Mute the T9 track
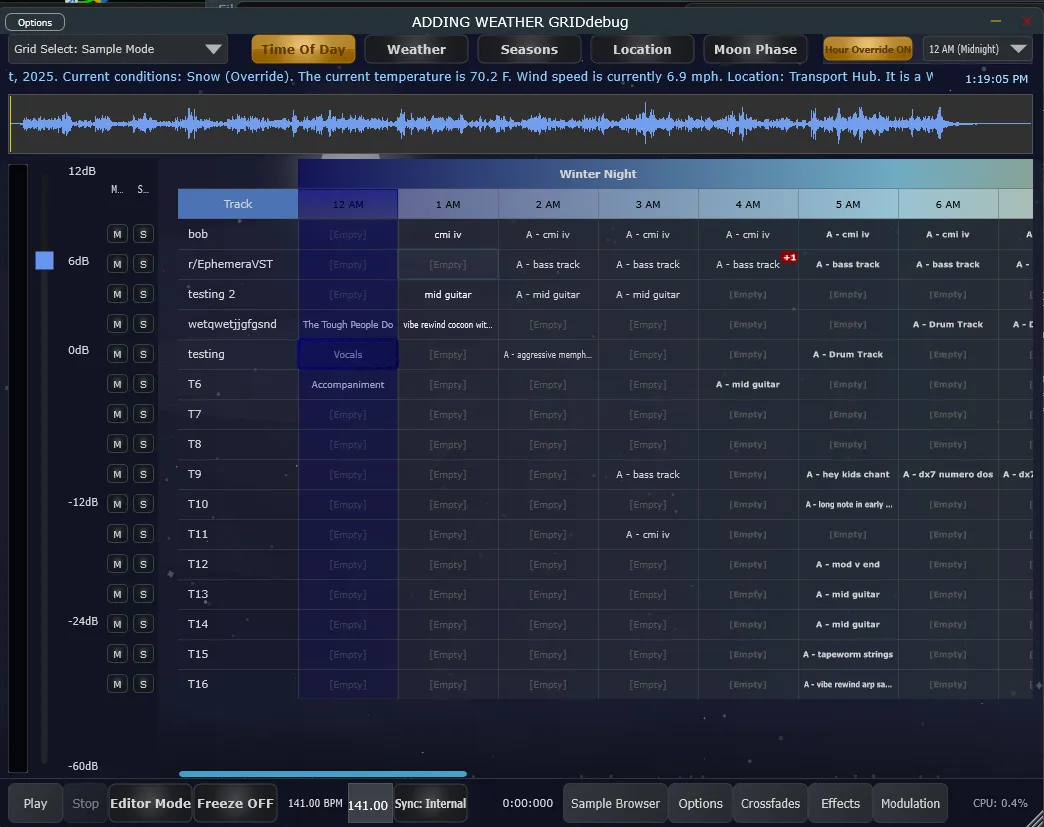This screenshot has width=1044, height=827. coord(117,474)
